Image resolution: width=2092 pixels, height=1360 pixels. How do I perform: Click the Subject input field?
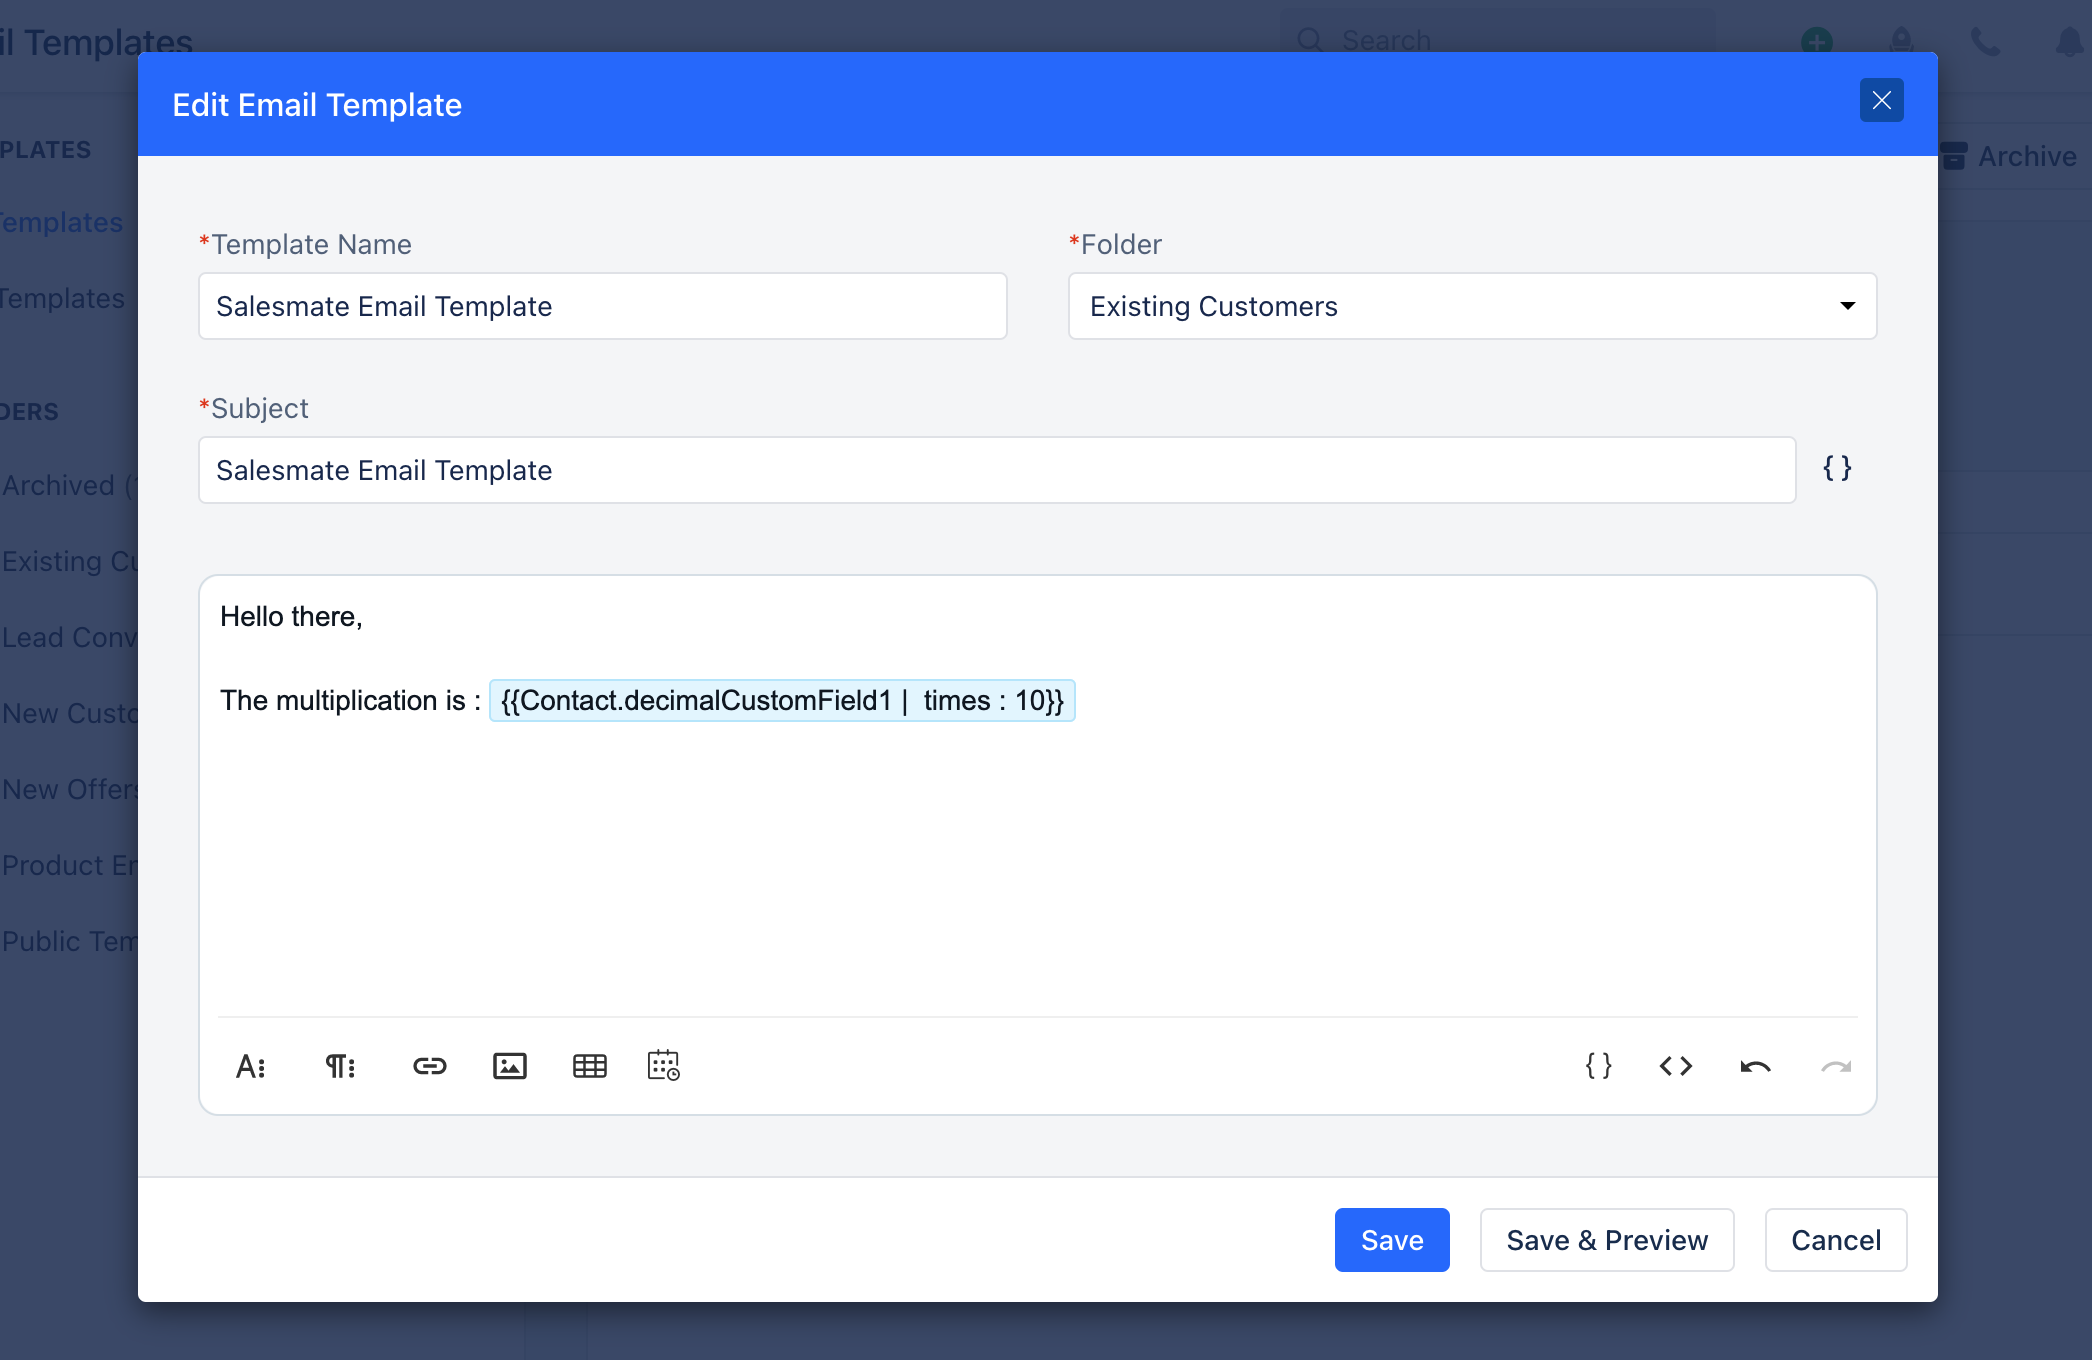[x=997, y=470]
